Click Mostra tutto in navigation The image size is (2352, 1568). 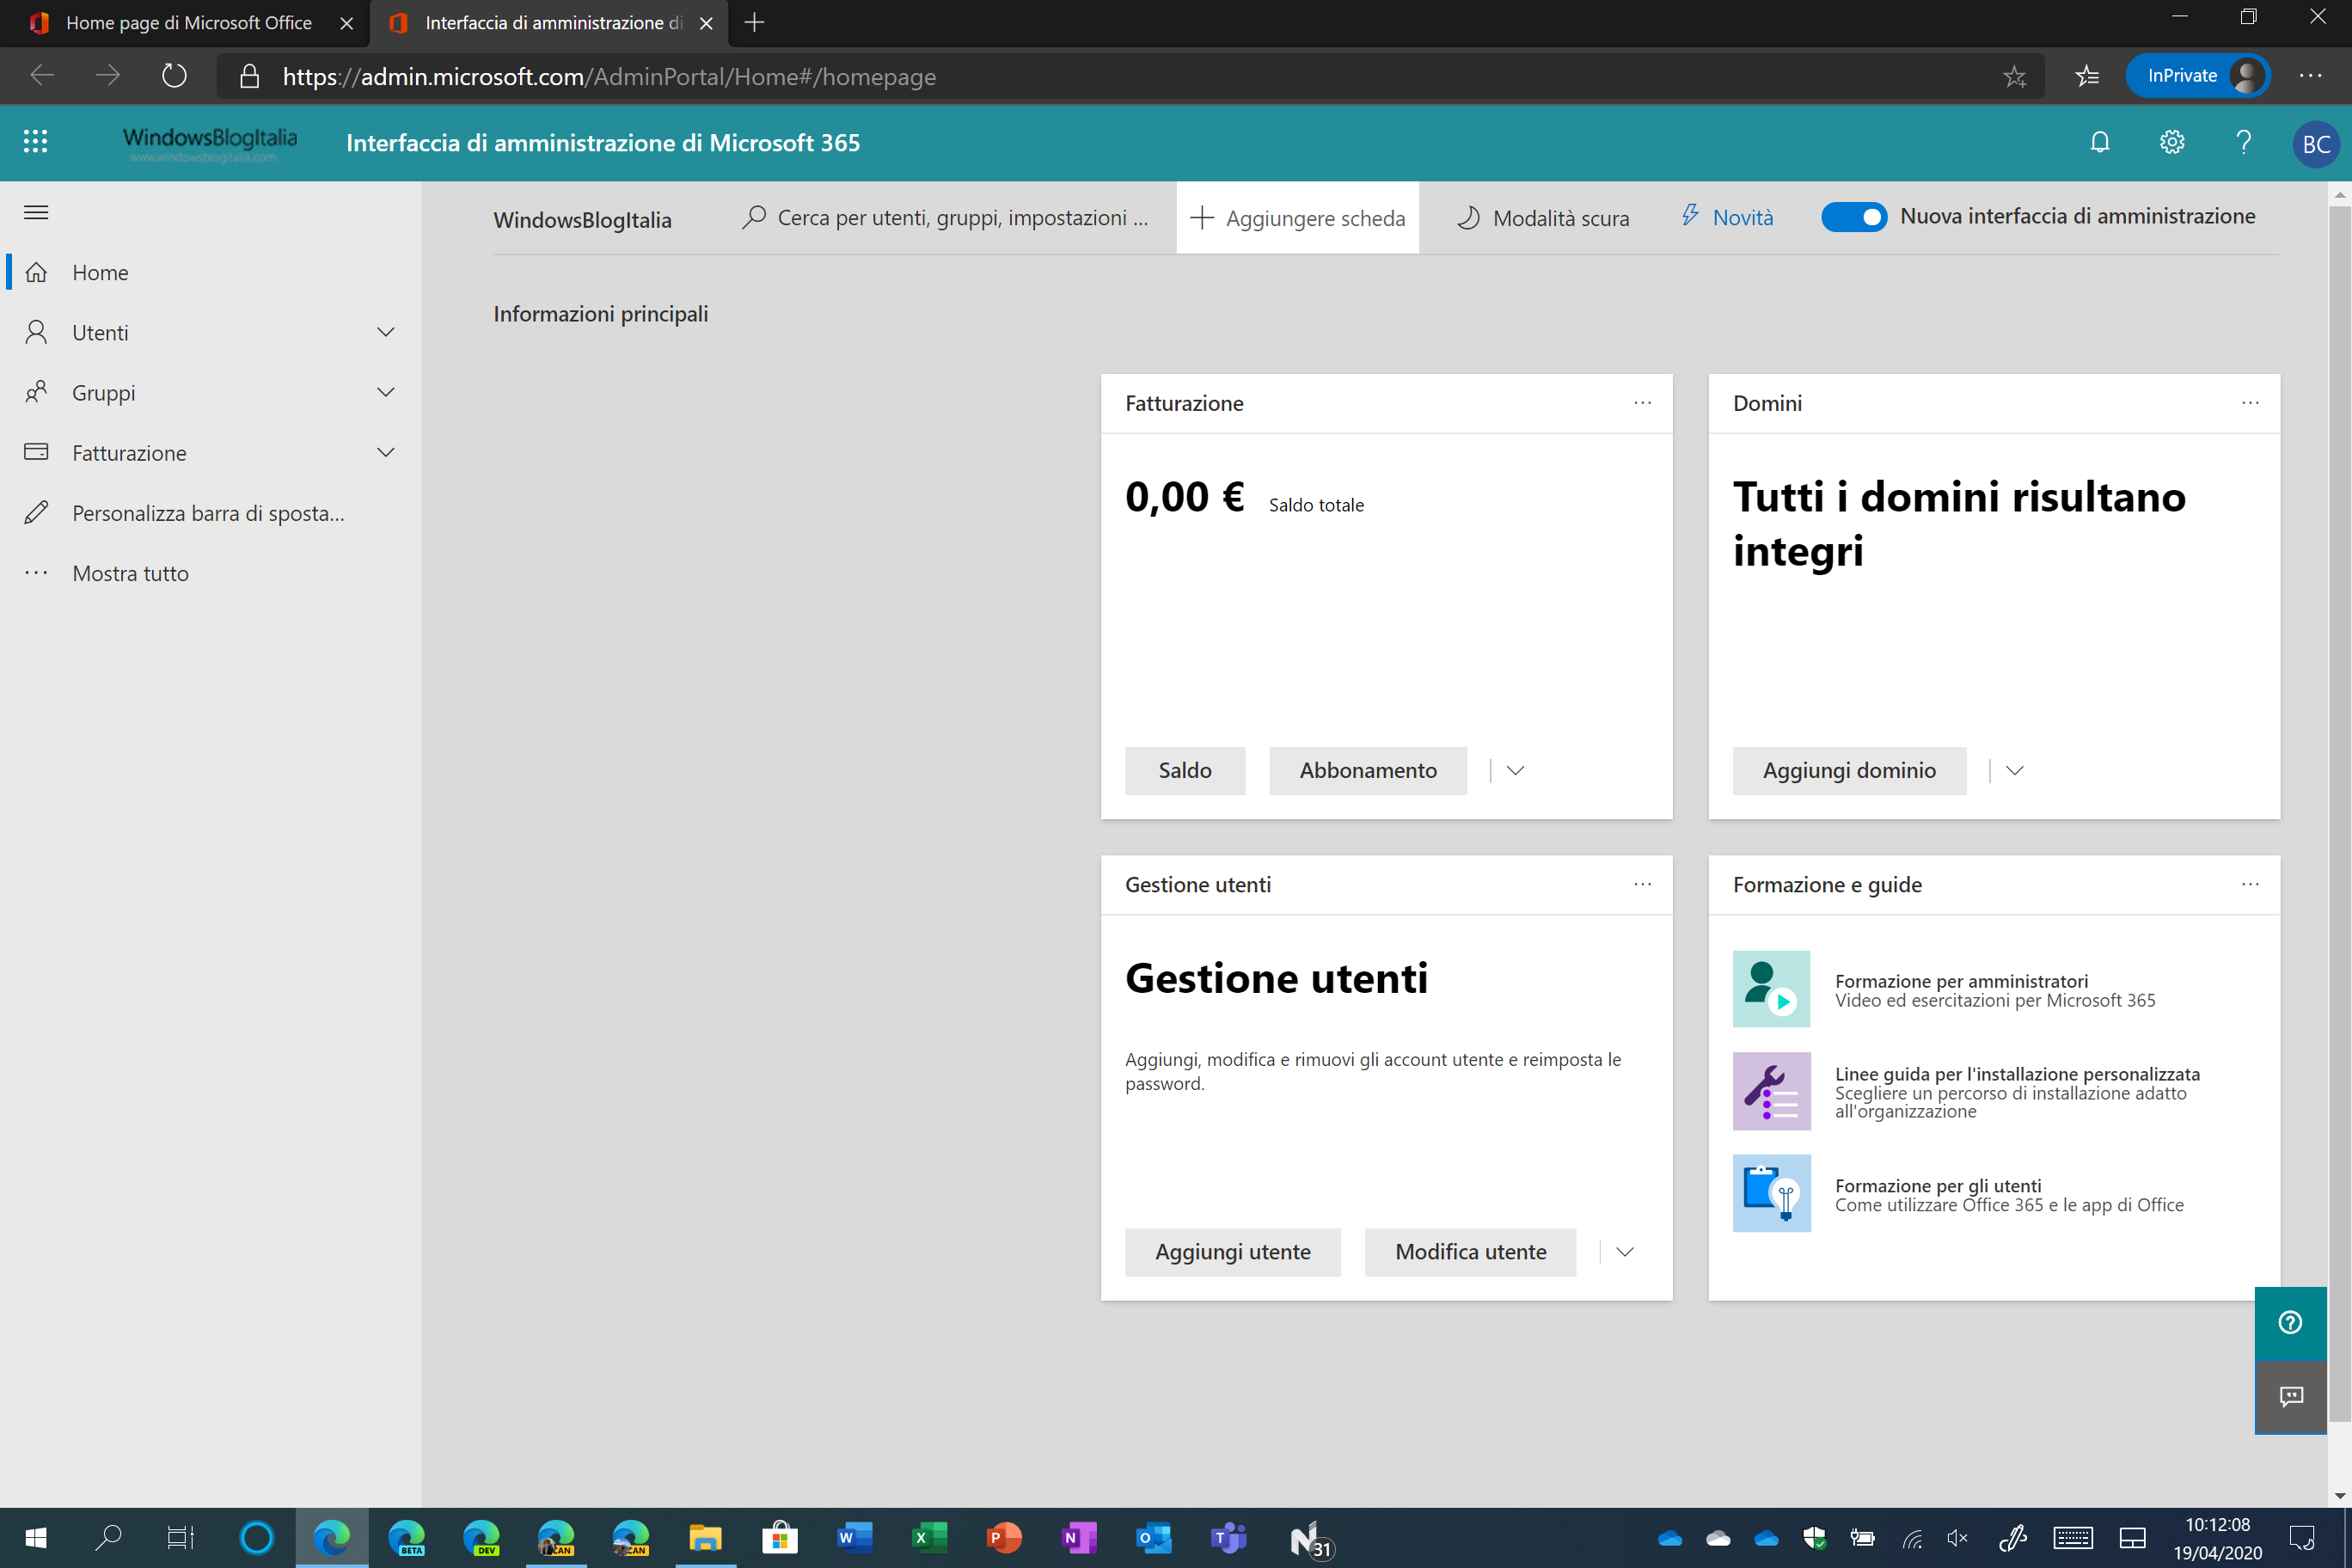[x=210, y=573]
